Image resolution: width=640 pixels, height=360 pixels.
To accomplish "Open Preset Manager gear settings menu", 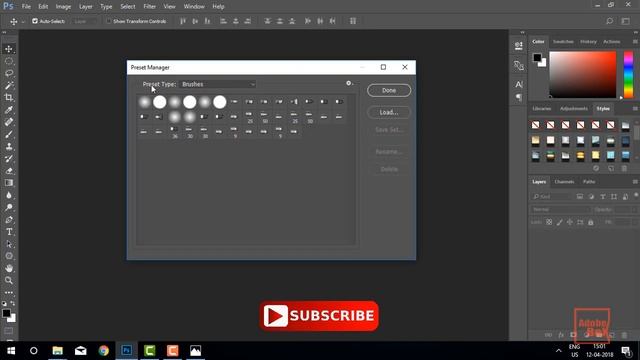I will click(x=349, y=83).
